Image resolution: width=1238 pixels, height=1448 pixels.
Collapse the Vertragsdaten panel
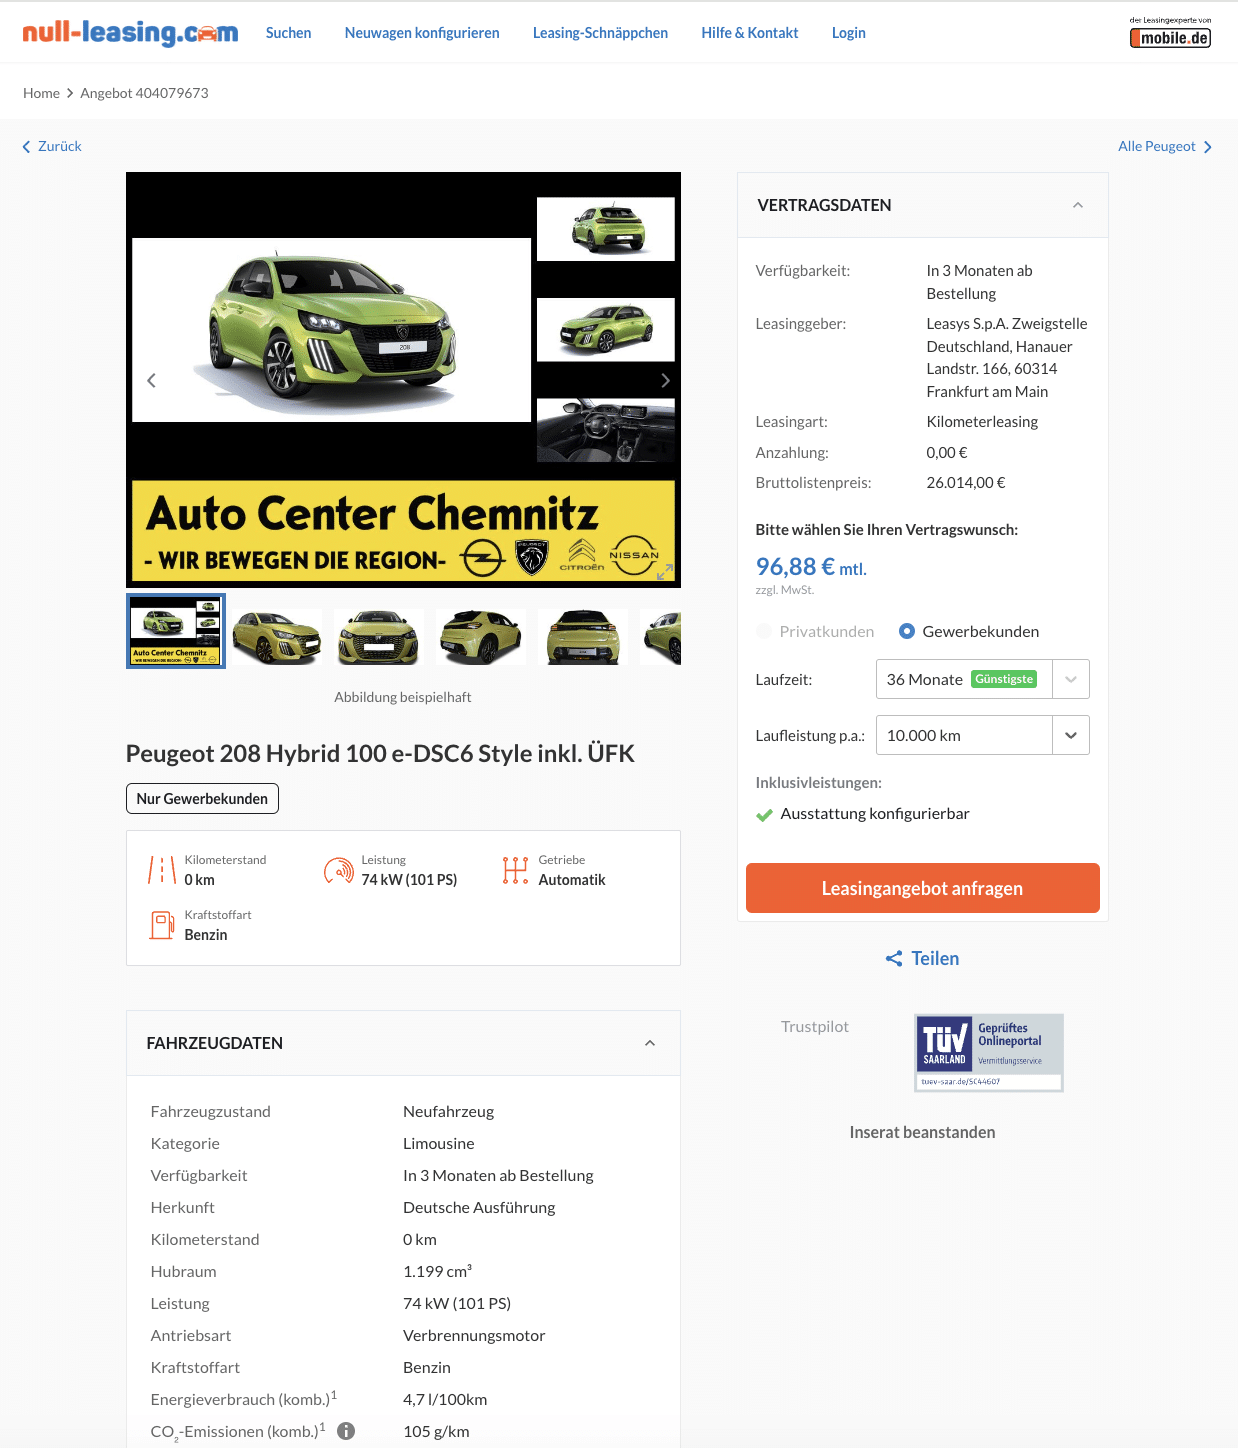pos(1078,205)
